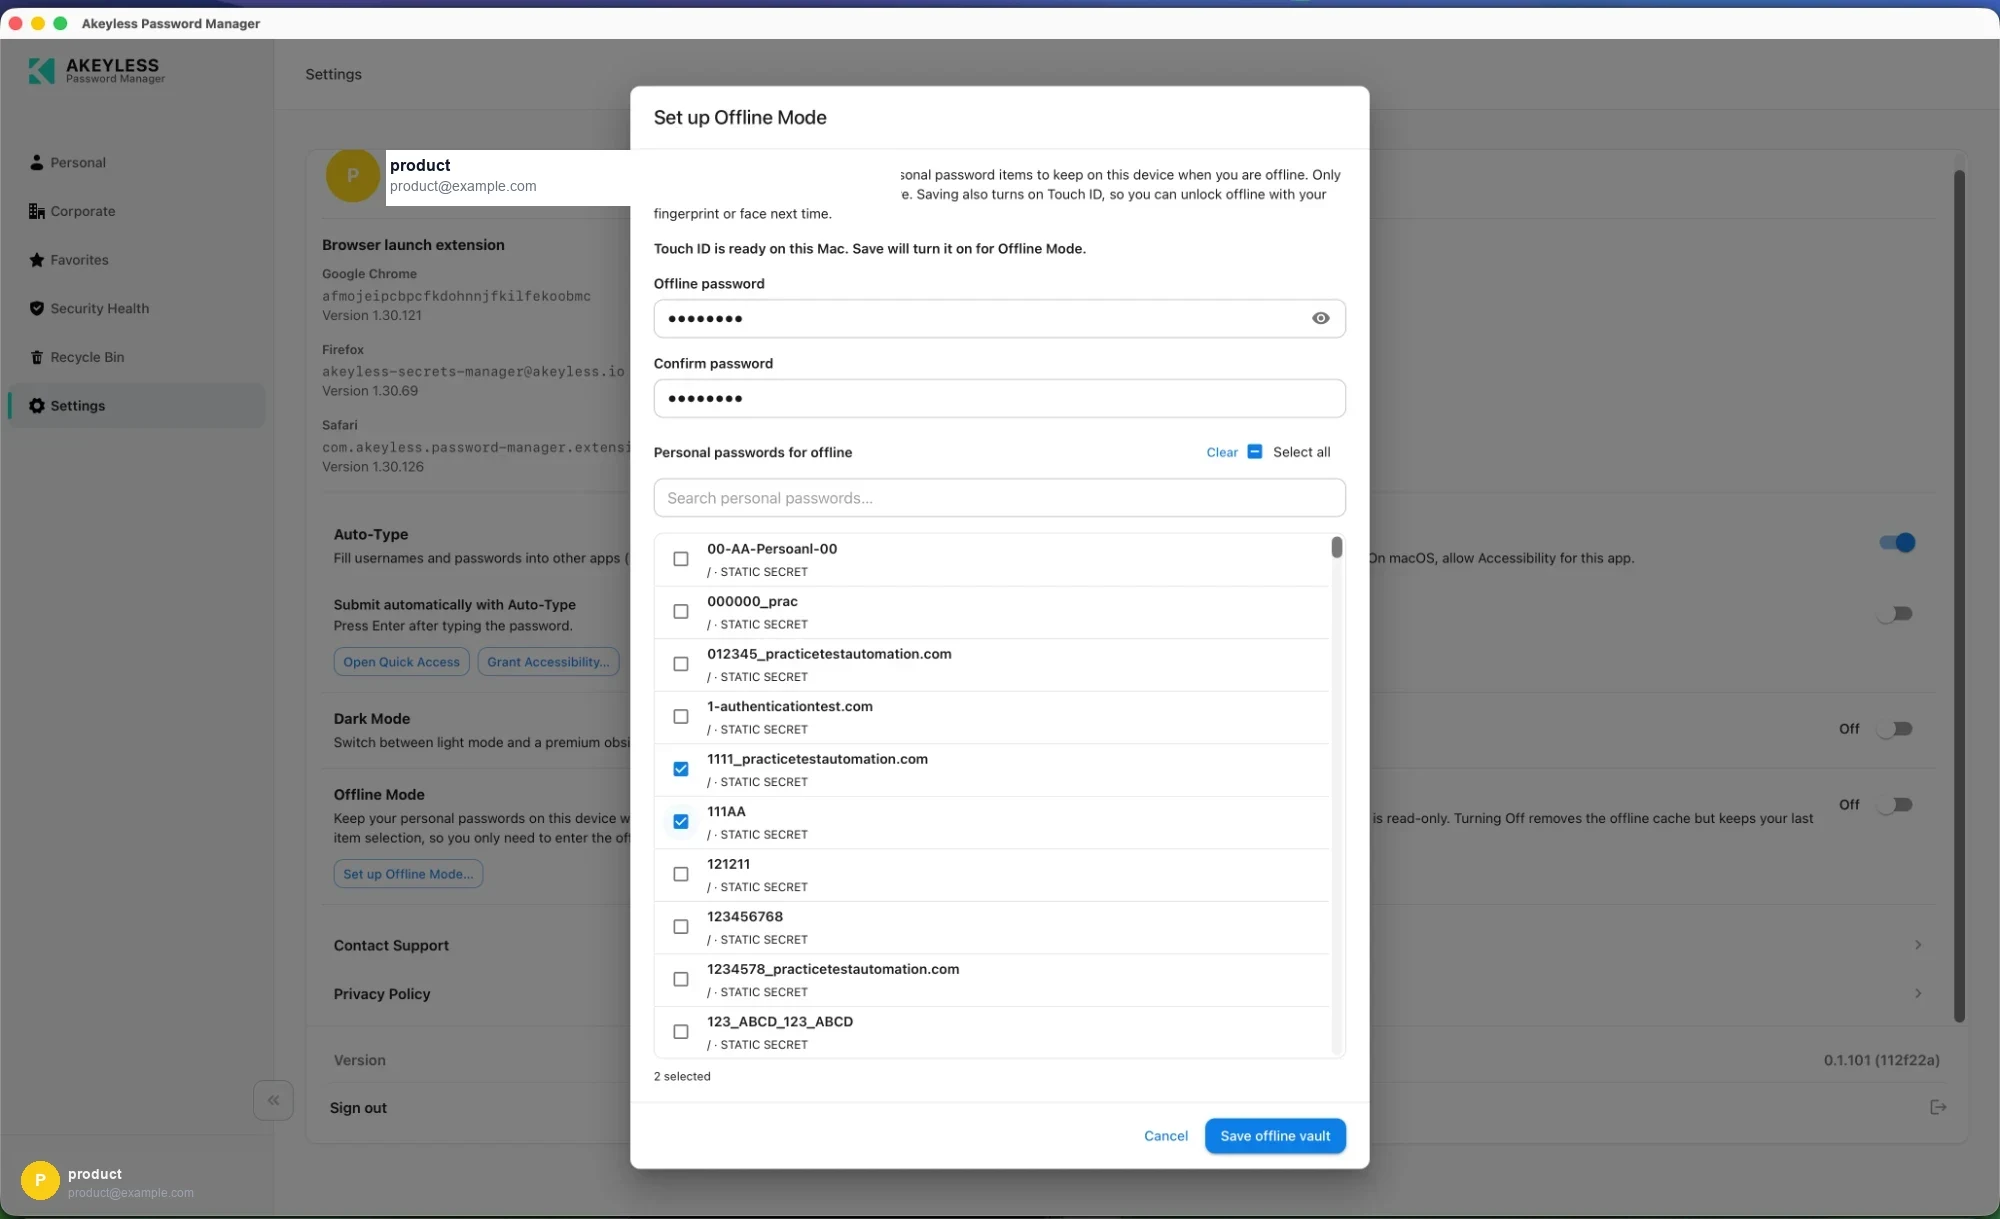Click the Search personal passwords field

[x=999, y=498]
